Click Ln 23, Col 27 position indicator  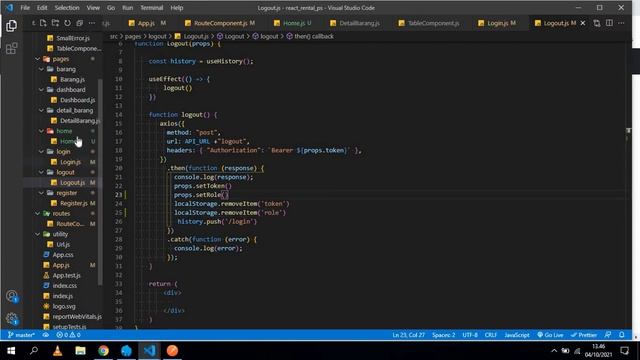click(x=409, y=335)
